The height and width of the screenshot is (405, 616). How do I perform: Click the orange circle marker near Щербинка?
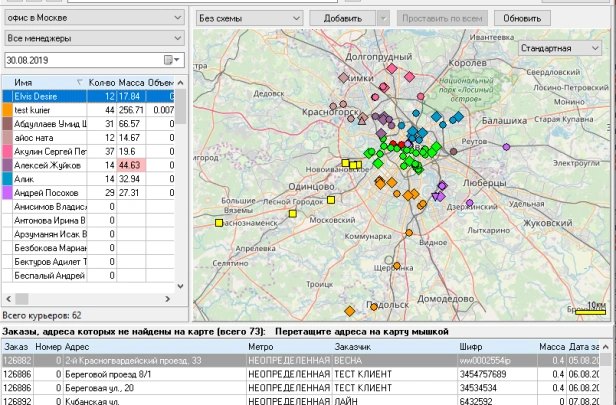(x=397, y=266)
